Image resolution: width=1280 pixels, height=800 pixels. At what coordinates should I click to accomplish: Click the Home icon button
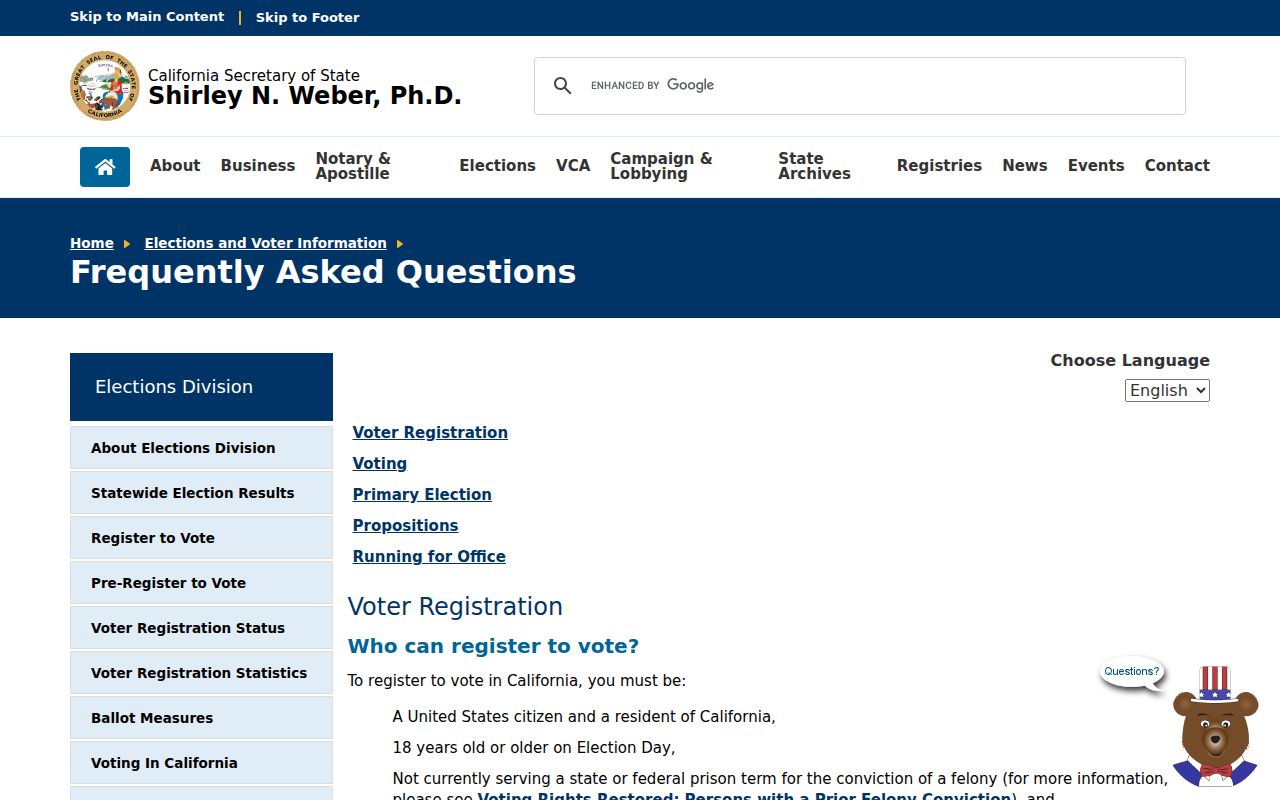(x=105, y=167)
